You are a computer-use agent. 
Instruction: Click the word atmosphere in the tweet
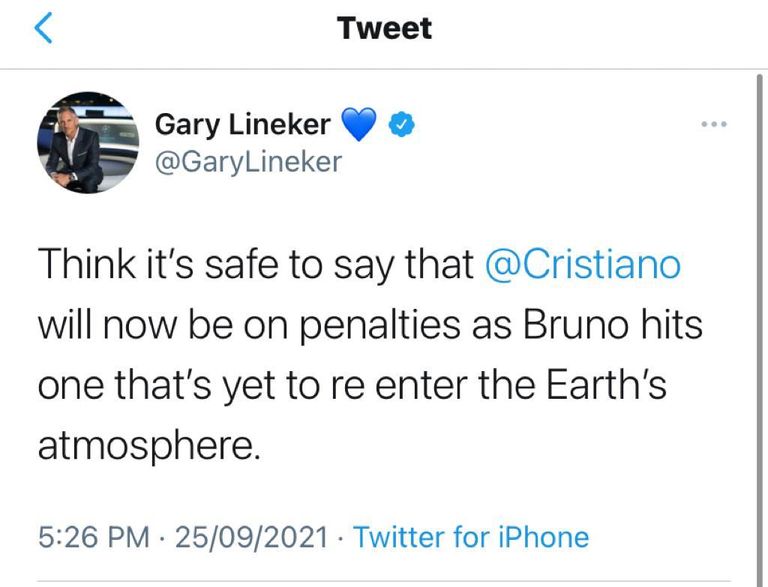point(148,446)
